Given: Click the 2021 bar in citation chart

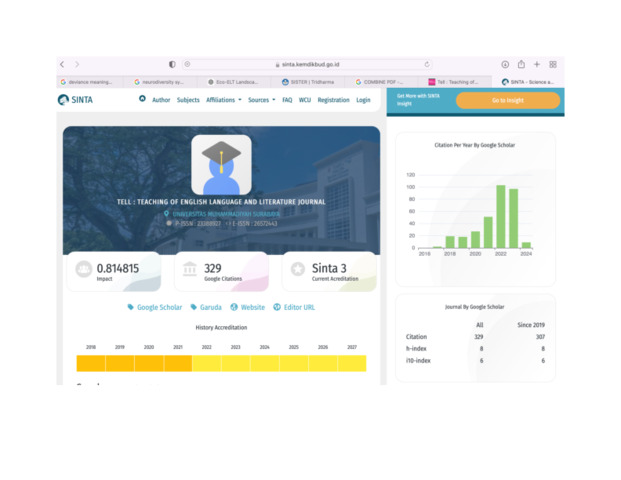Looking at the screenshot, I should (x=488, y=232).
